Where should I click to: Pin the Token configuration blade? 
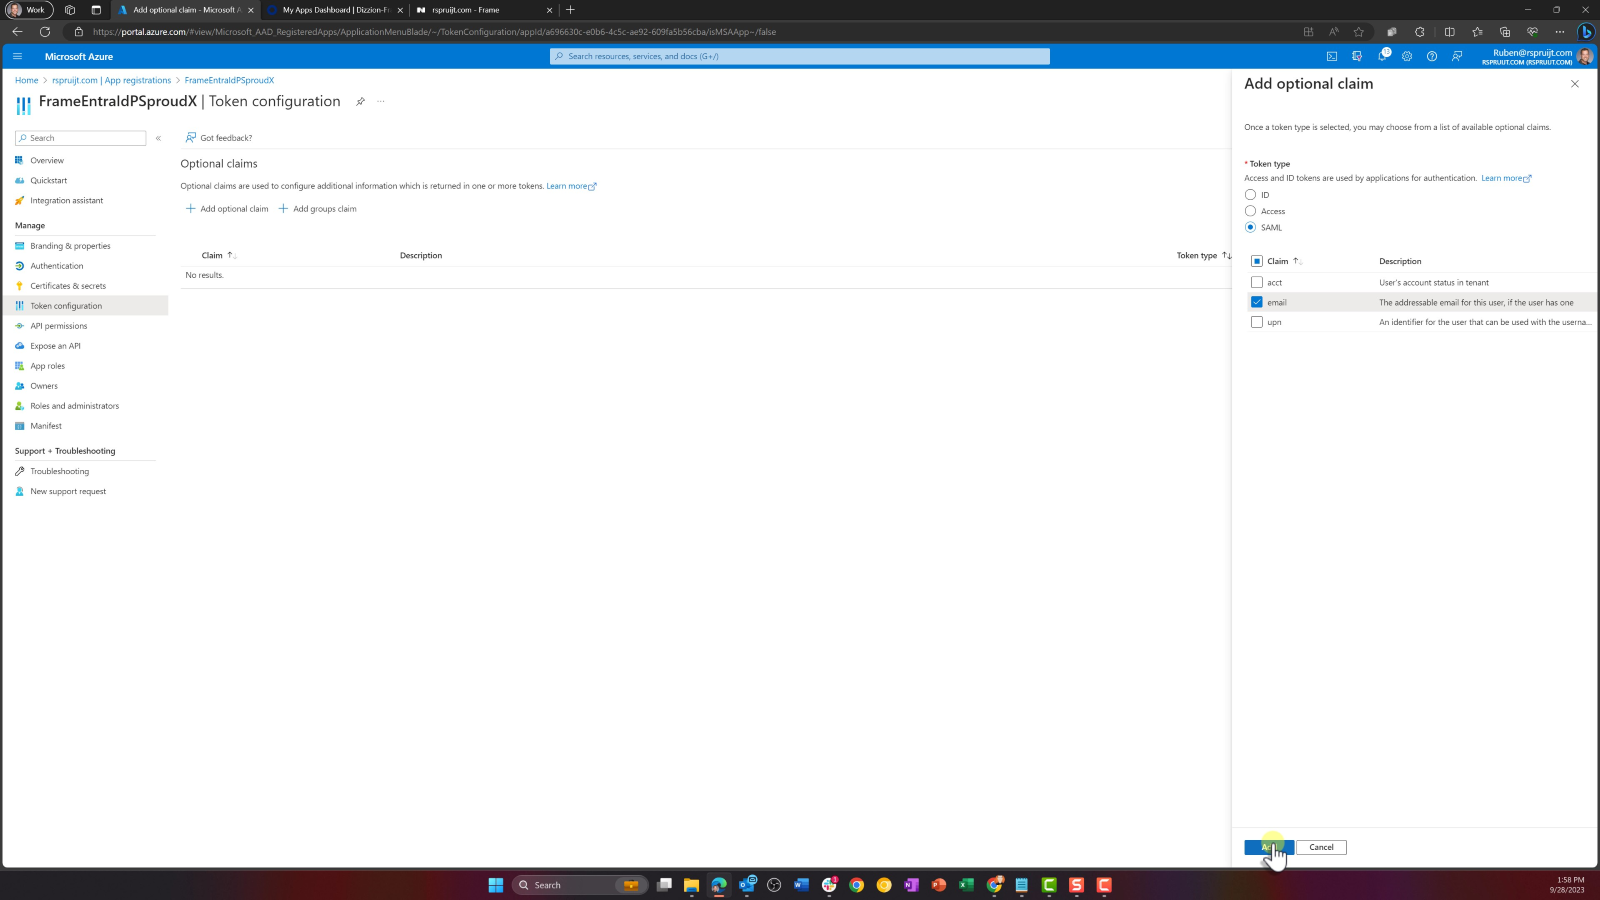[360, 101]
